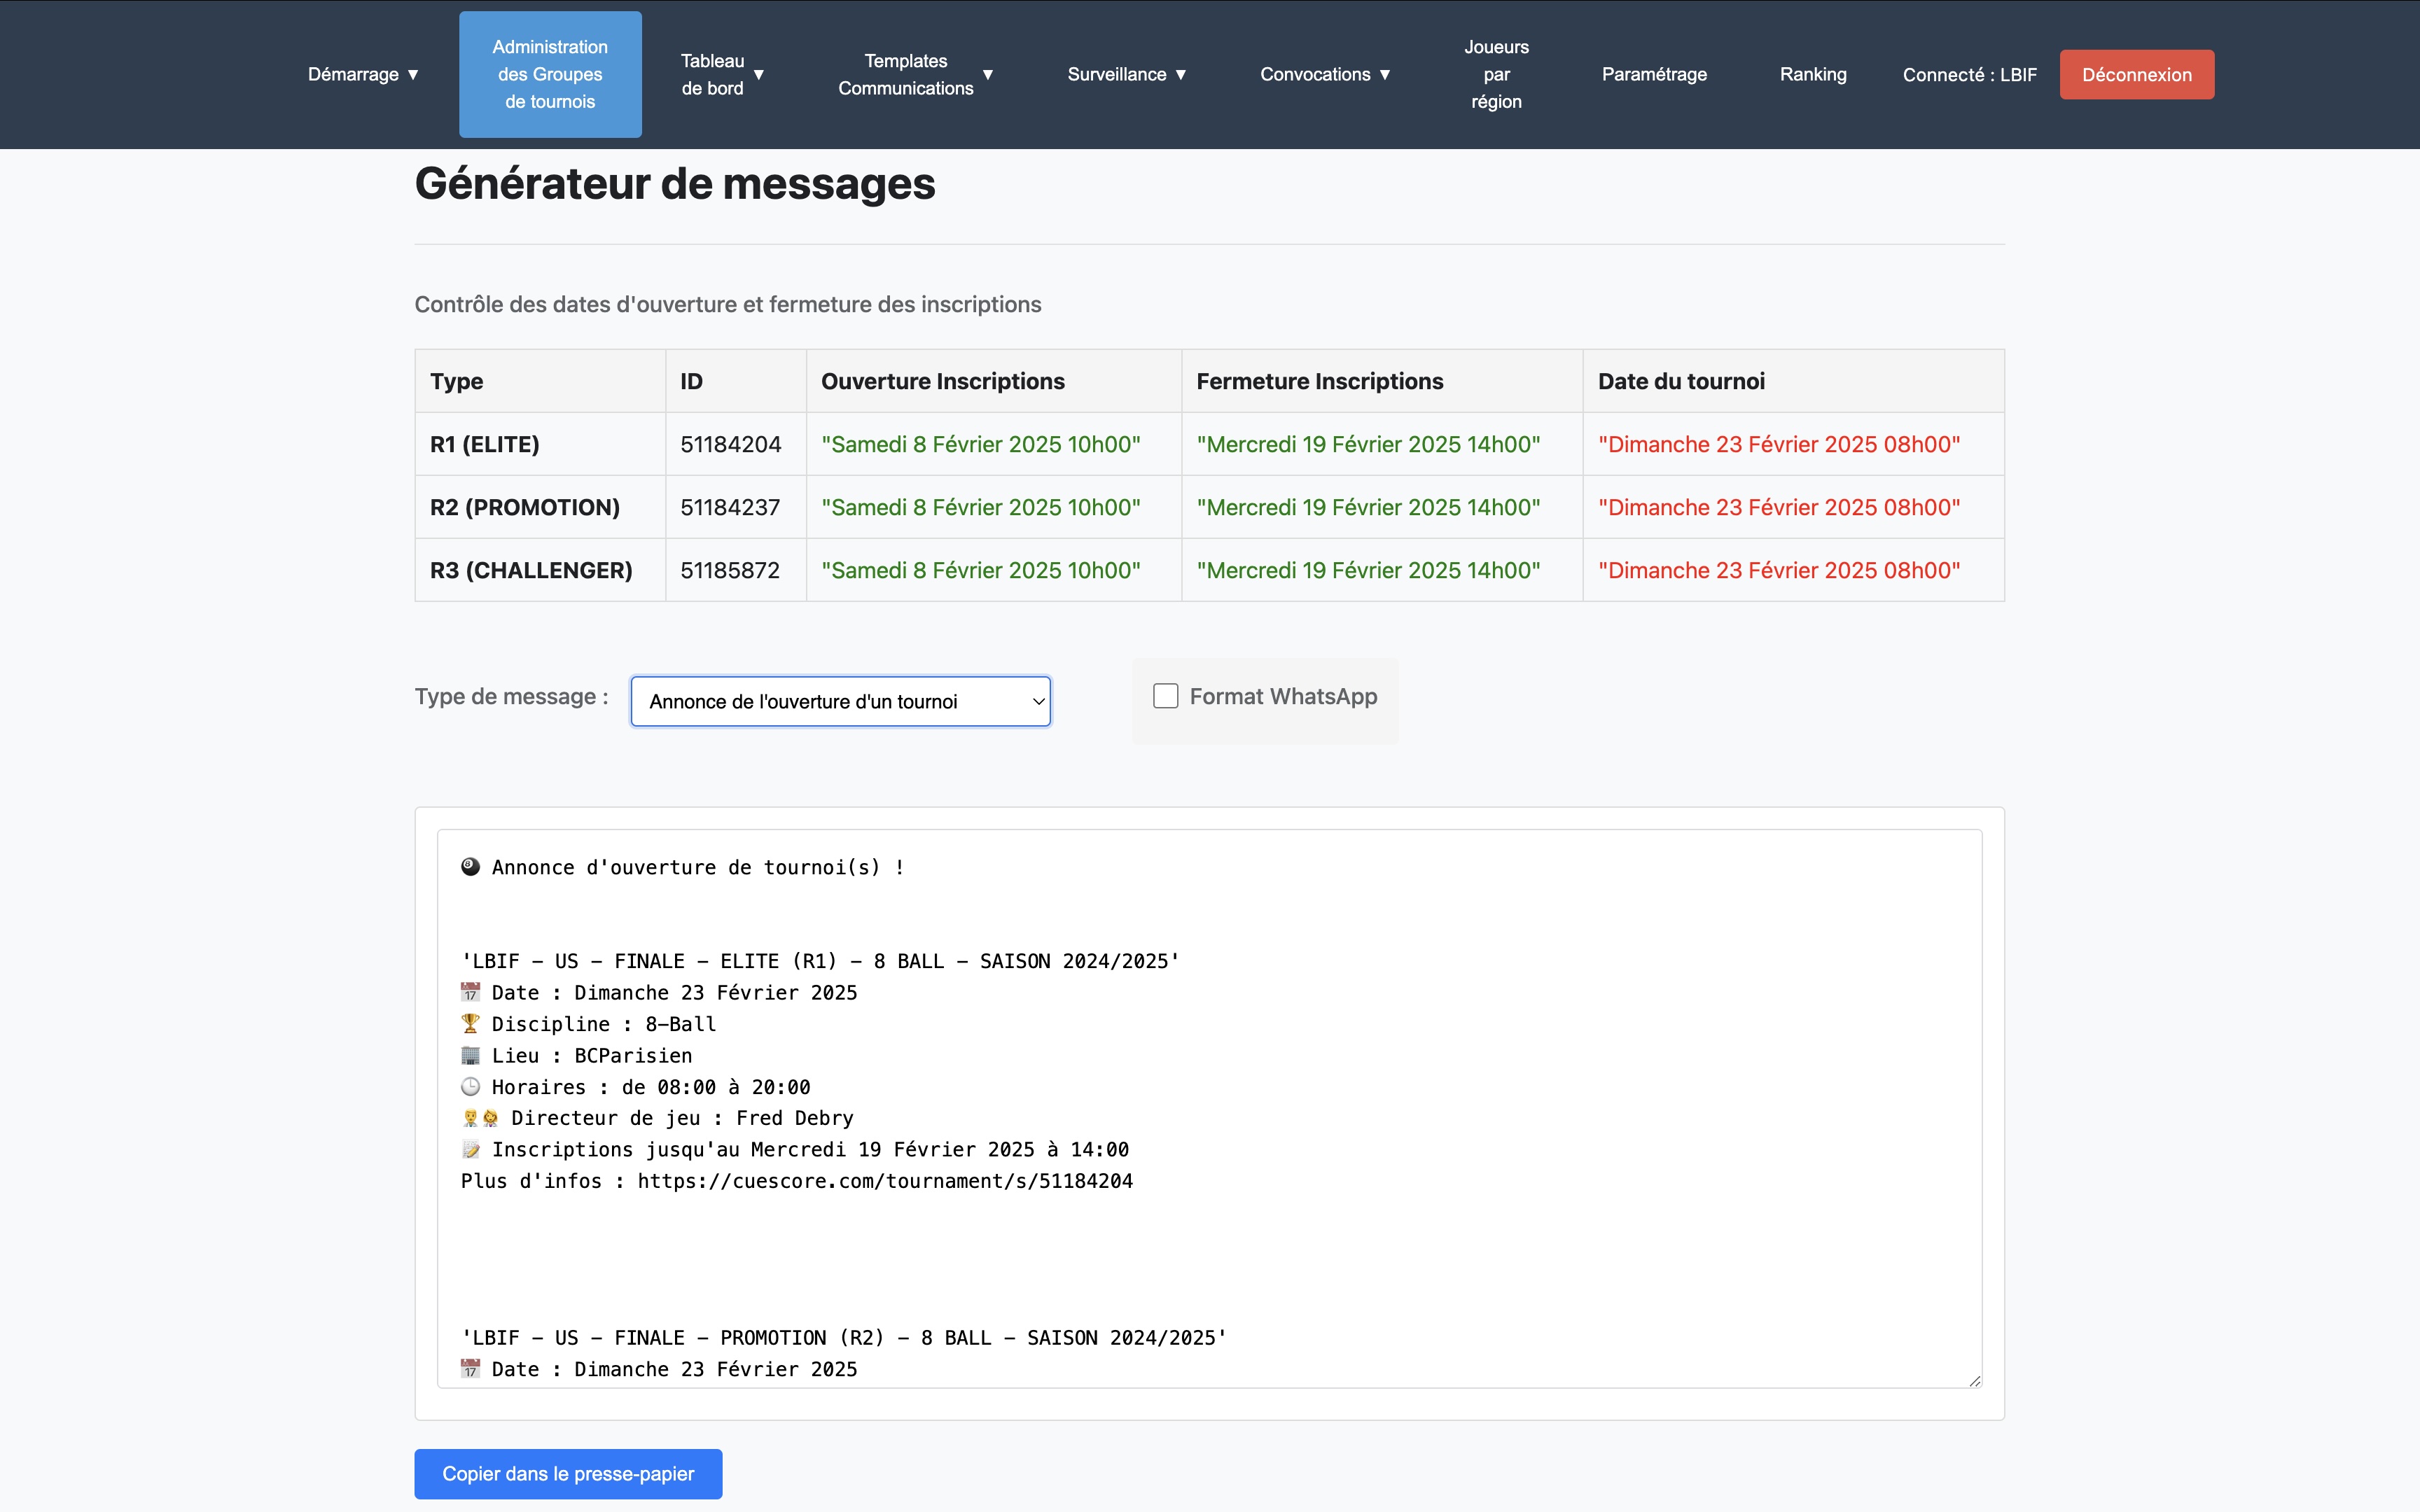Click the Déconnexion button
Screen dimensions: 2420x1512
(x=2136, y=75)
